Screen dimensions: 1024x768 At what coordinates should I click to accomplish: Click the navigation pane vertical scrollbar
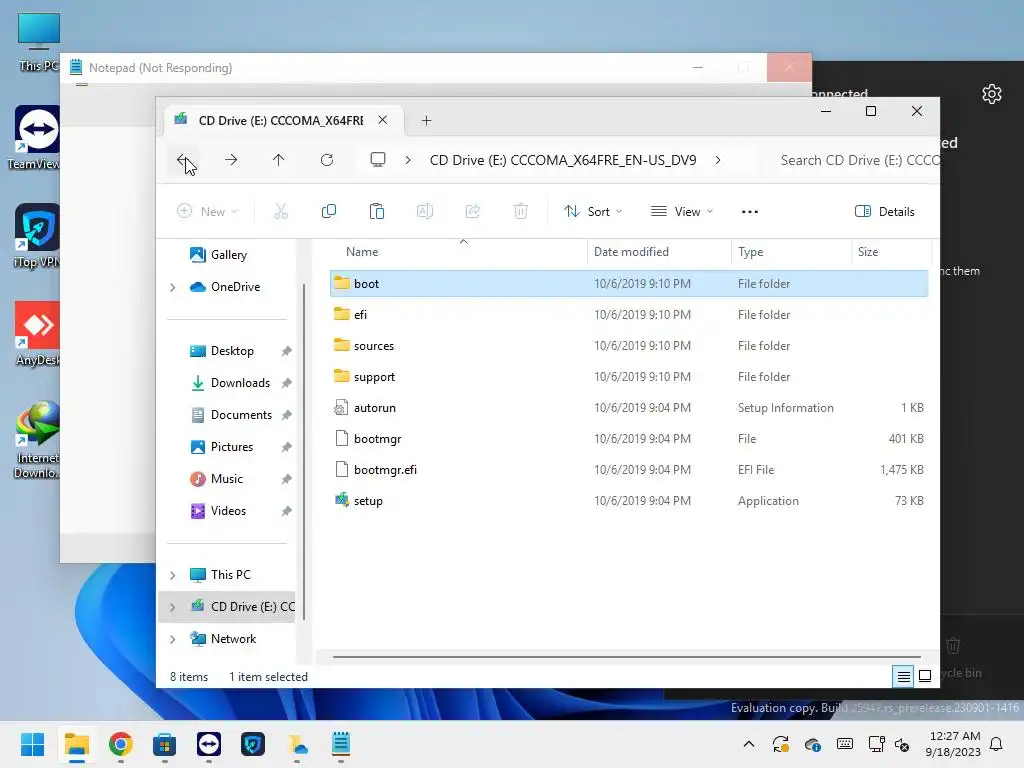point(304,451)
